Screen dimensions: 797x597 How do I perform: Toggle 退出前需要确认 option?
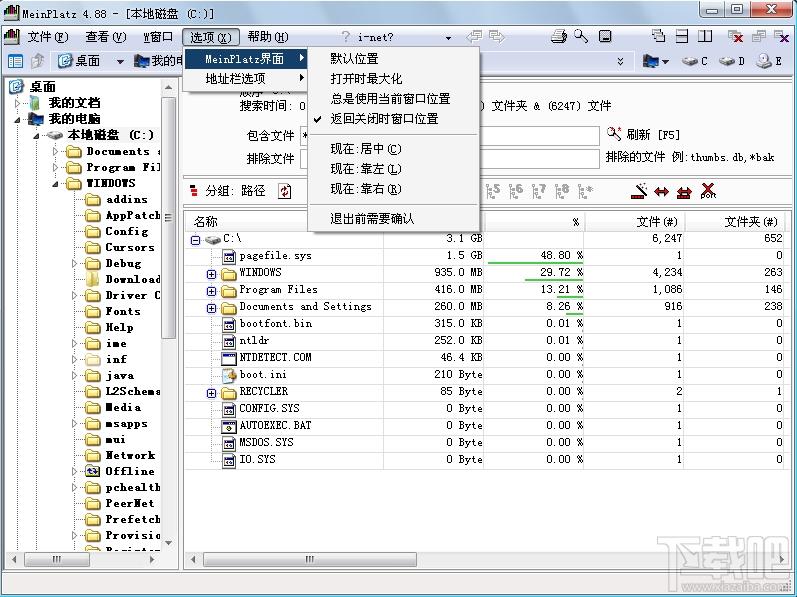[x=372, y=218]
